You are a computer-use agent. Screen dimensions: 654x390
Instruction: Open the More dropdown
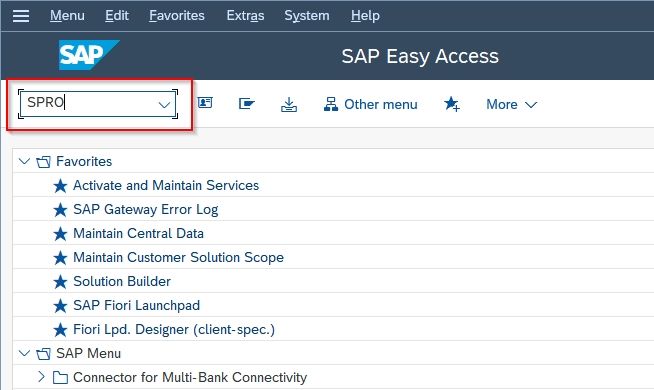click(512, 104)
